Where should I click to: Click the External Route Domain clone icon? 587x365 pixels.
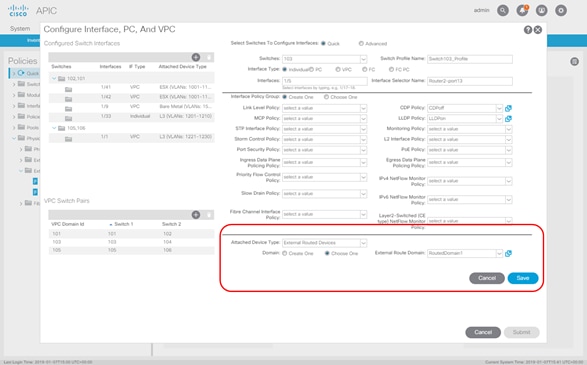coord(508,253)
